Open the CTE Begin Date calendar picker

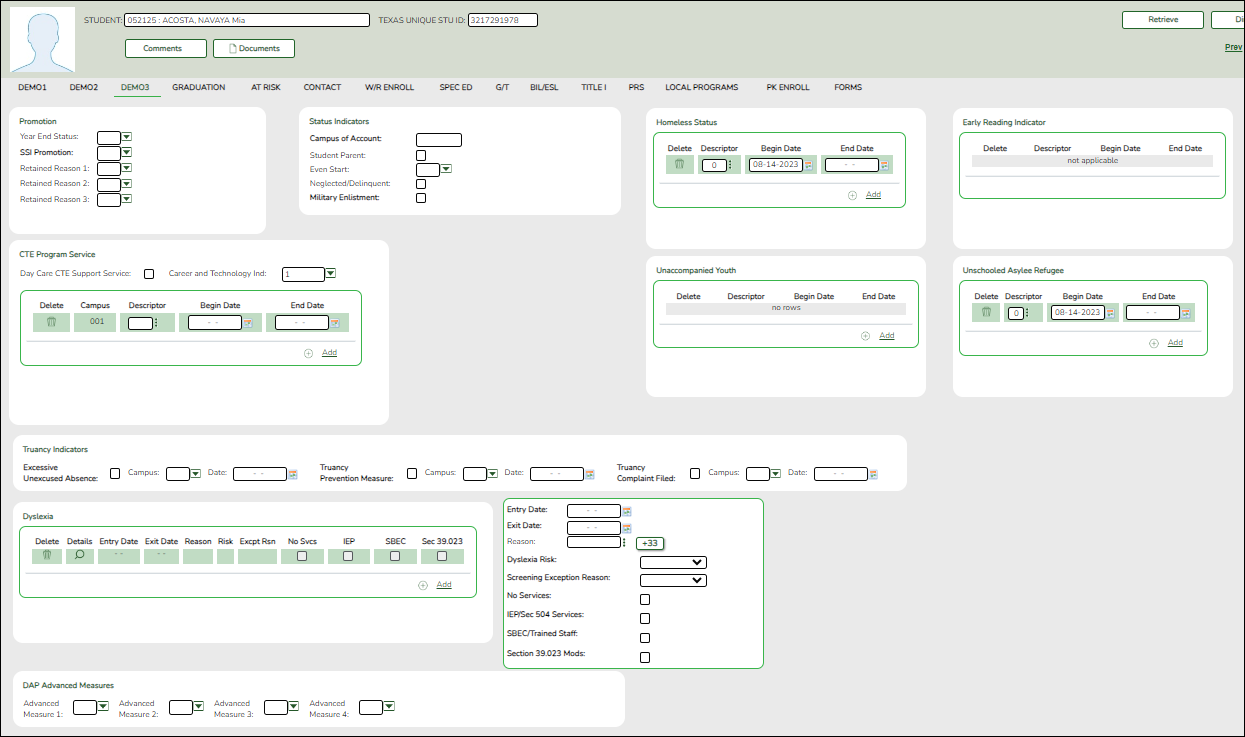coord(249,323)
